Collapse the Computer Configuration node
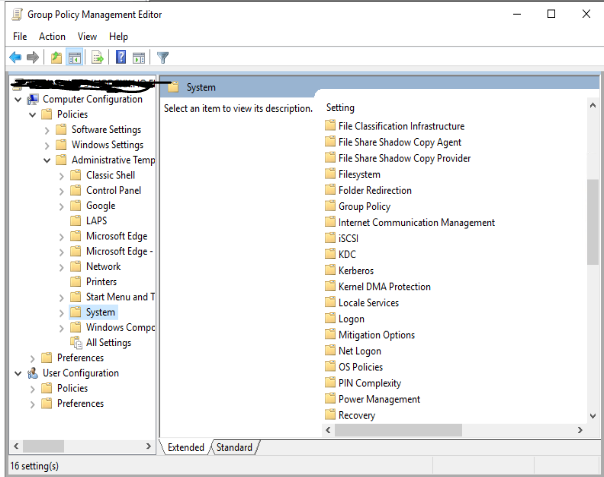The width and height of the screenshot is (604, 477). (x=18, y=100)
